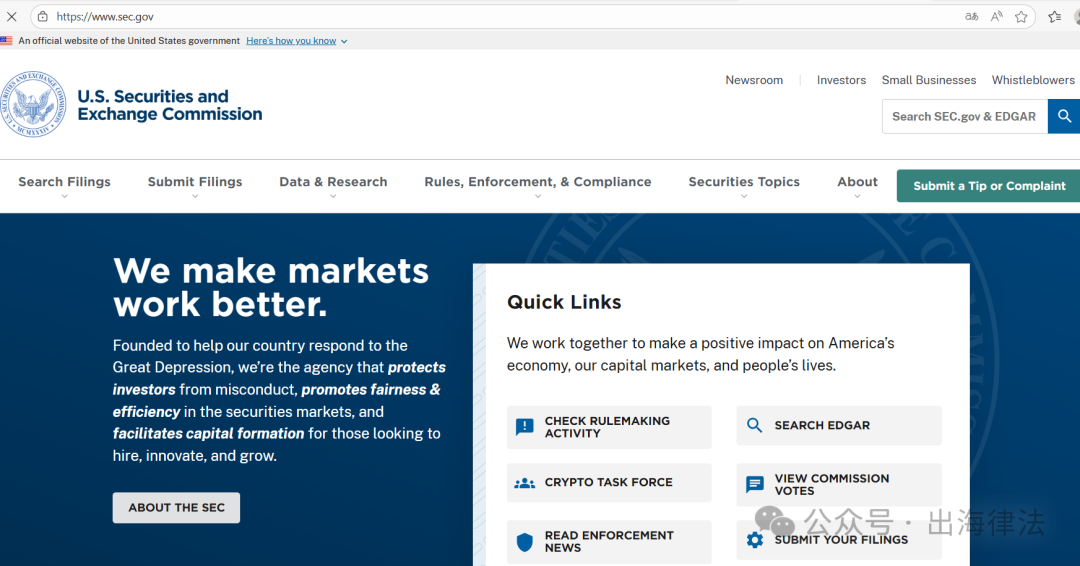Image resolution: width=1080 pixels, height=566 pixels.
Task: Open SUBMIT YOUR FILINGS quick link
Action: pos(839,540)
